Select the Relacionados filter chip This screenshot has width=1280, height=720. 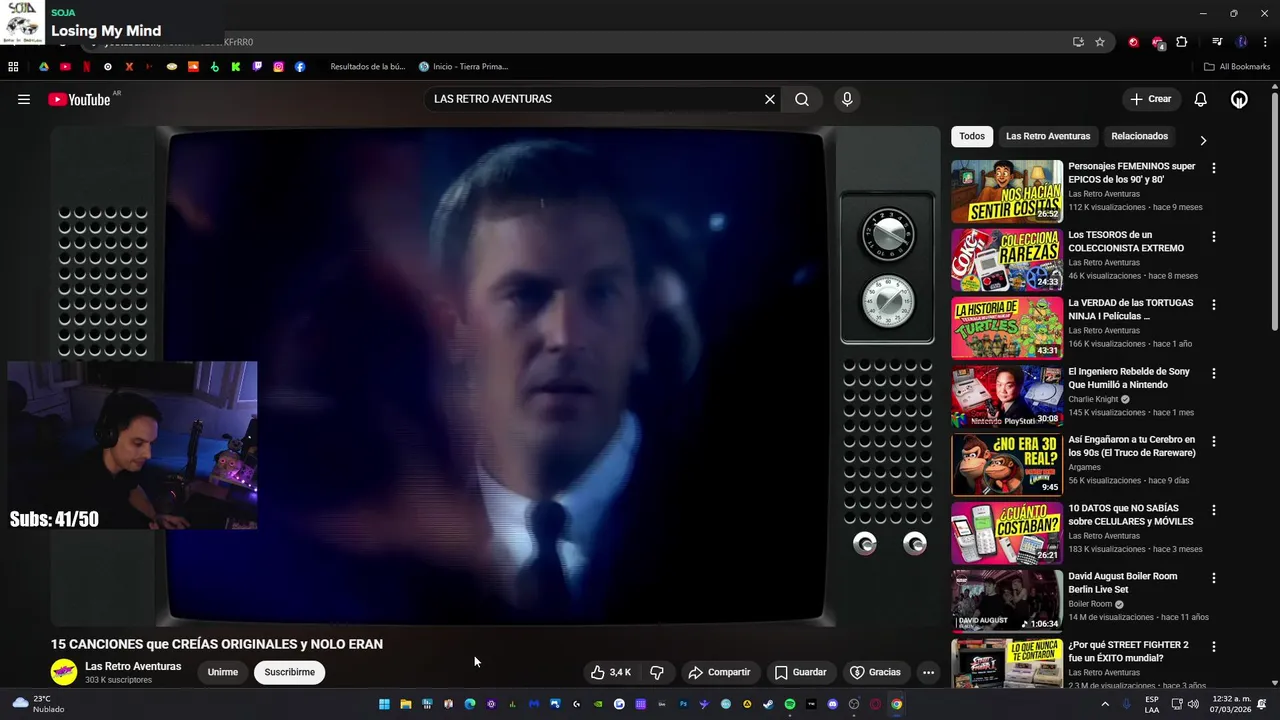[1139, 136]
